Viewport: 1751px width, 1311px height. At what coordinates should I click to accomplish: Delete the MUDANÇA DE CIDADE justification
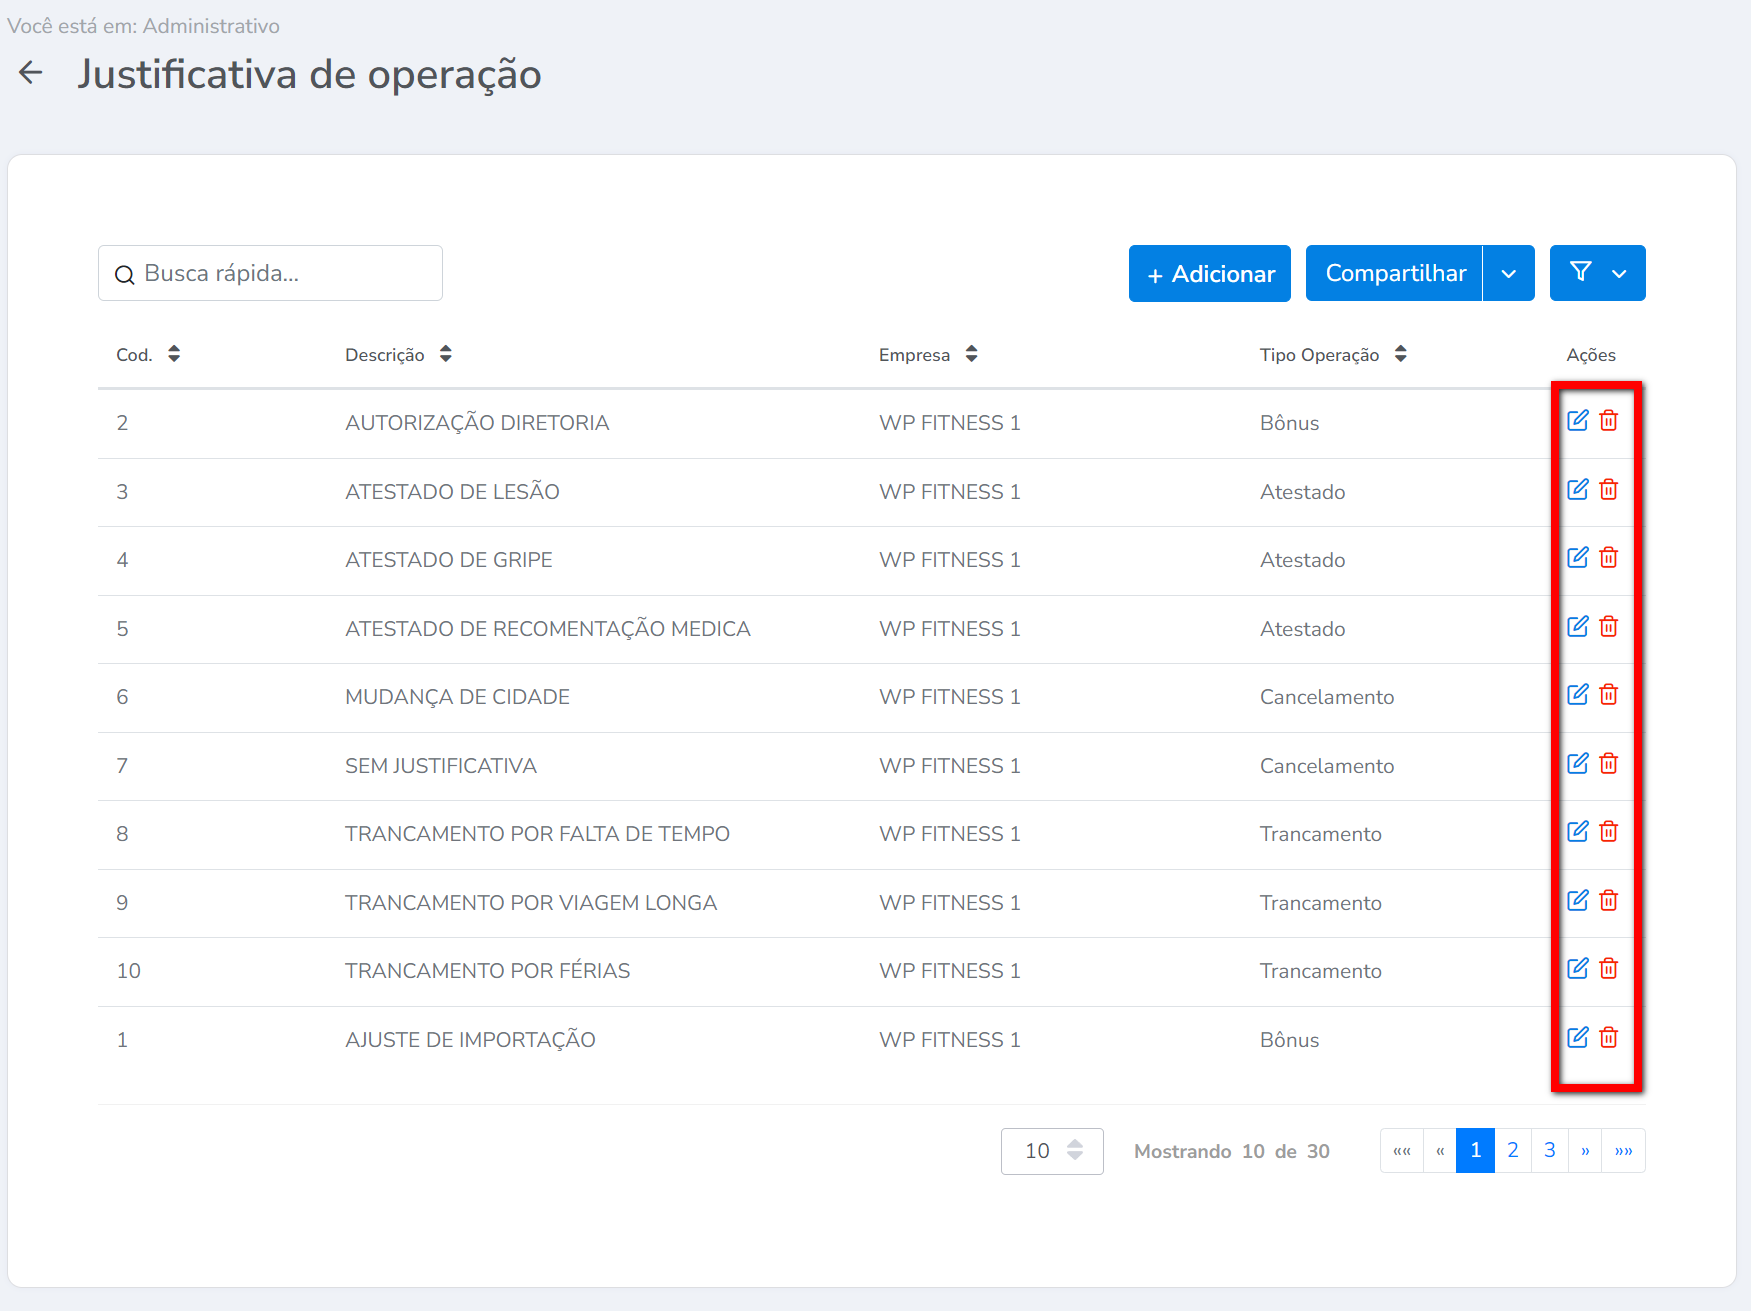[1608, 695]
